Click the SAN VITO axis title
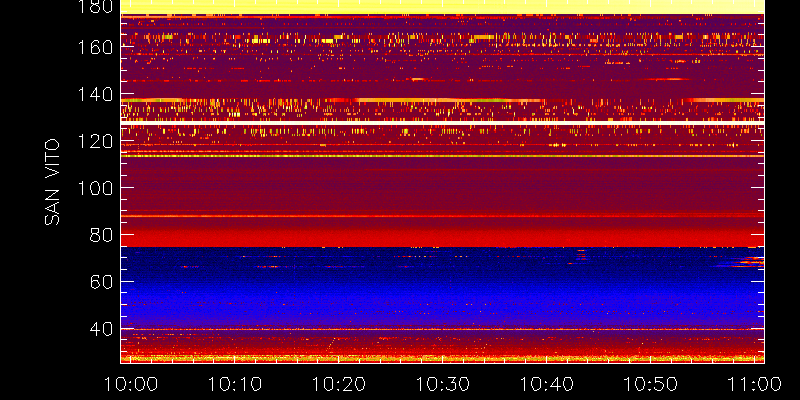 coord(52,182)
